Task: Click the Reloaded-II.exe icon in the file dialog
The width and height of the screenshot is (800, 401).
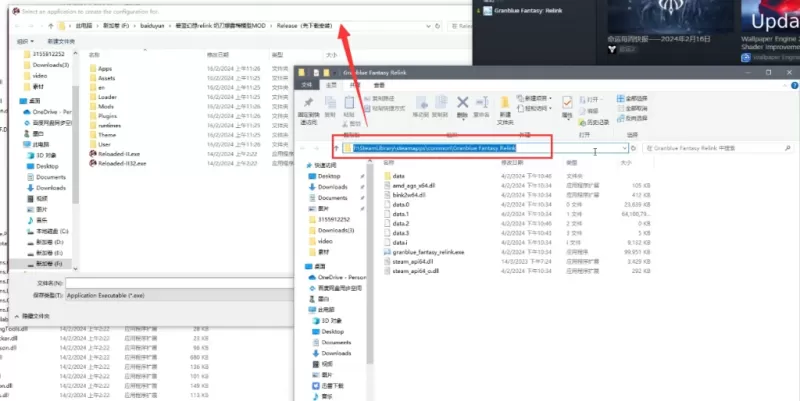Action: [93, 154]
